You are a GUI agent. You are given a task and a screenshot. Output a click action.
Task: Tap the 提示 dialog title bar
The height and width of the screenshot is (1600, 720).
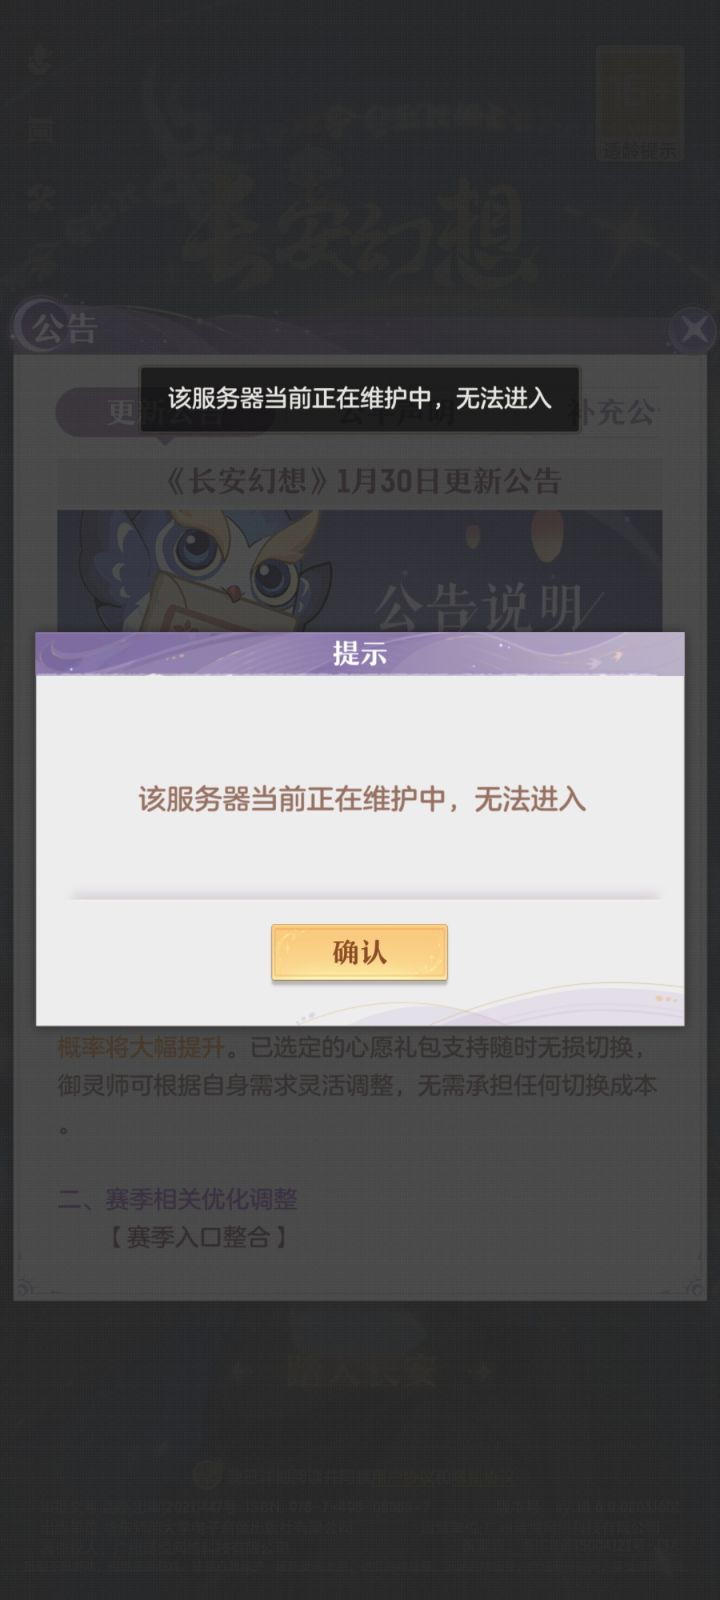(x=360, y=654)
